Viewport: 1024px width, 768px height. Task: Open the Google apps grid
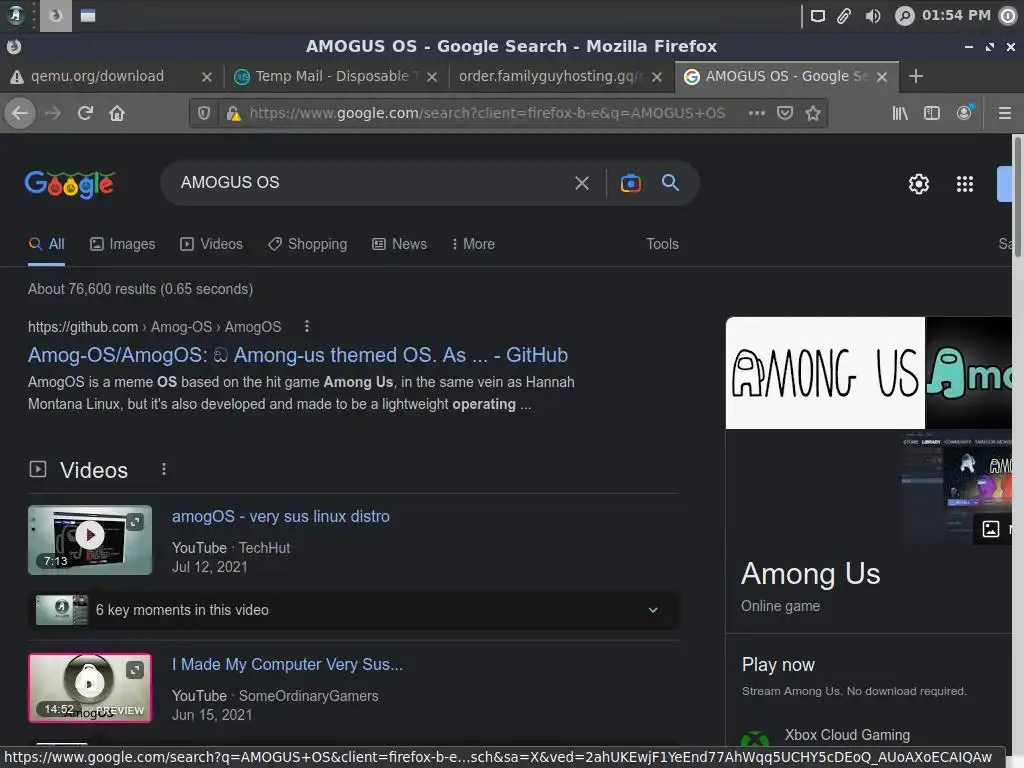click(965, 184)
